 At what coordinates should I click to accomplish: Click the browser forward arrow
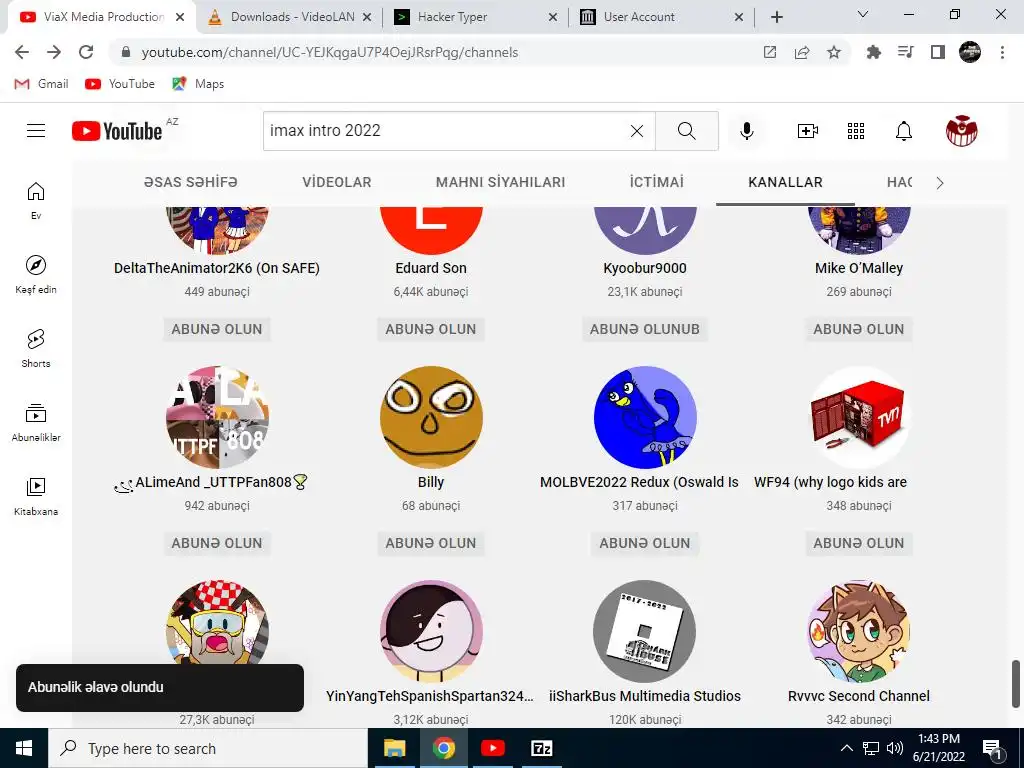(x=54, y=52)
